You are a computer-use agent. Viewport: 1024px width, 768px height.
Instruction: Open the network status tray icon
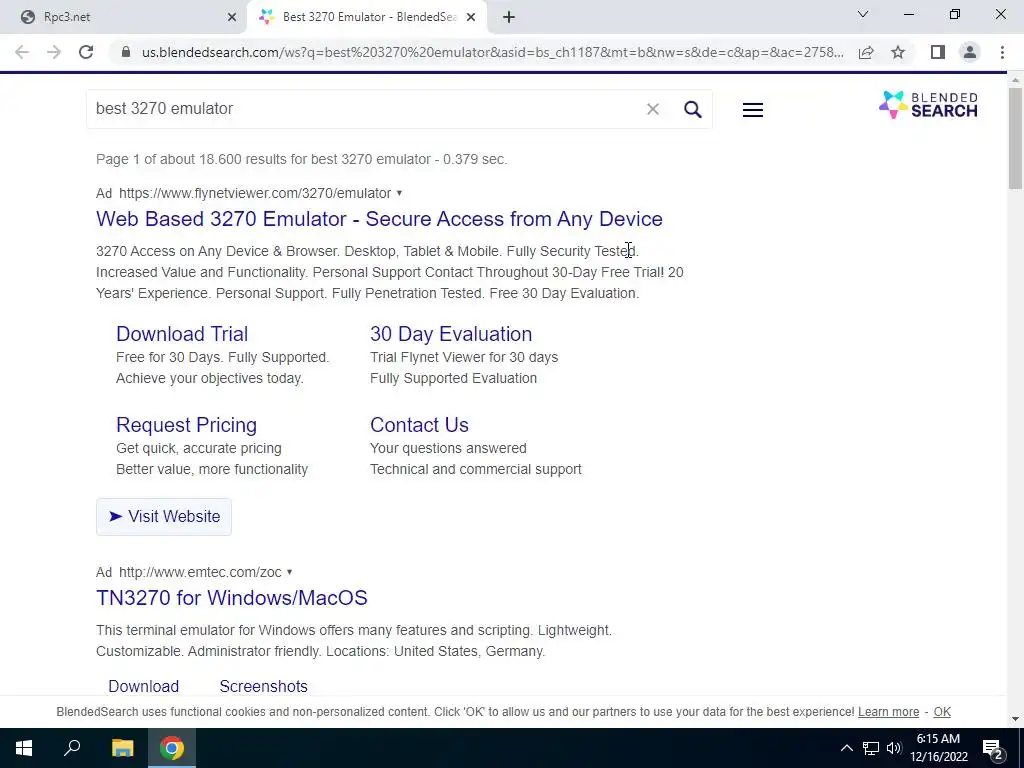[x=871, y=748]
